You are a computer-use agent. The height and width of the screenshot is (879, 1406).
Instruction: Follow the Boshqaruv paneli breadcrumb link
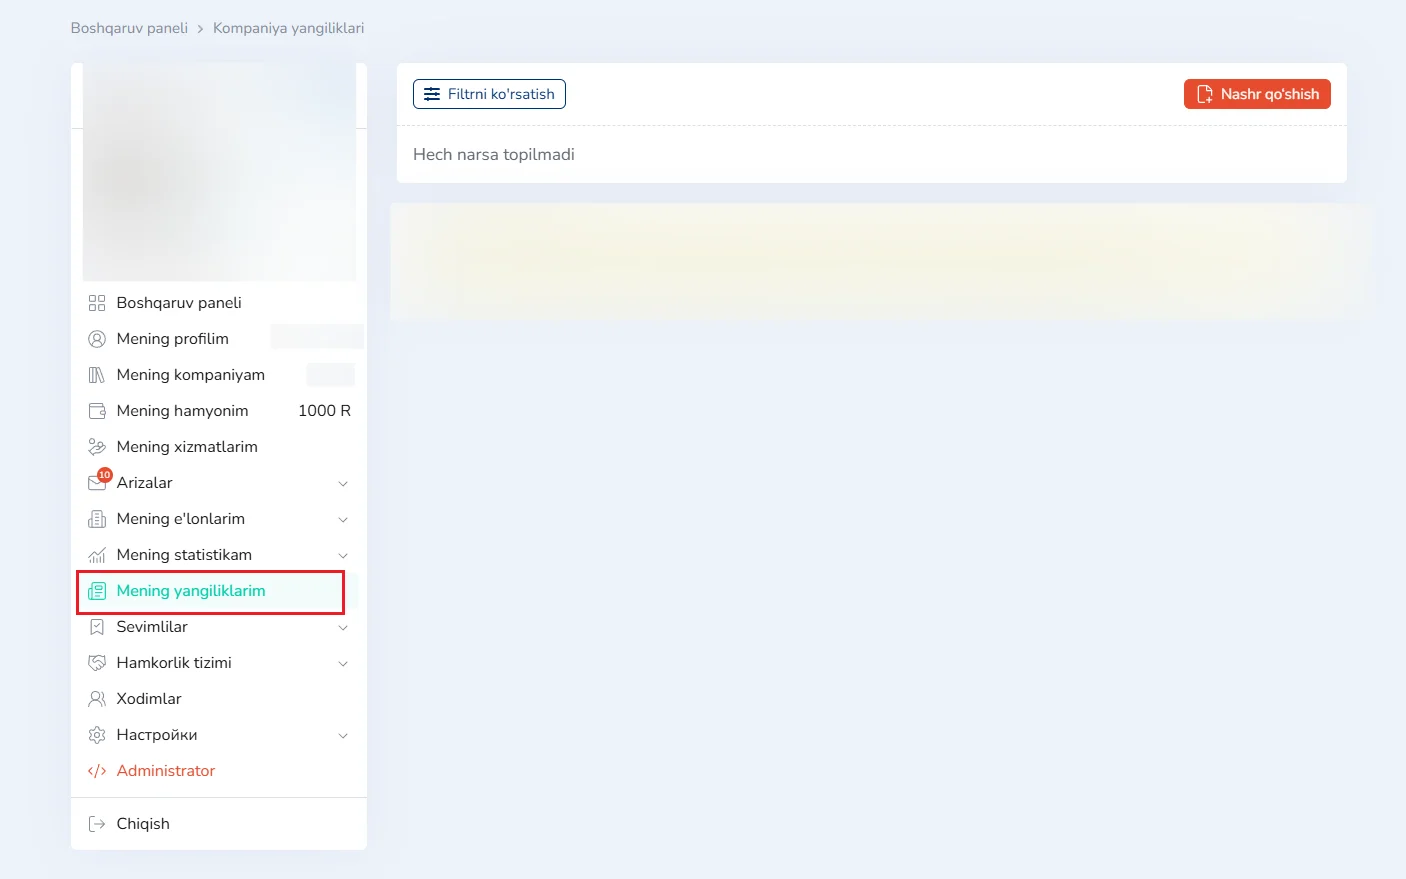[129, 28]
